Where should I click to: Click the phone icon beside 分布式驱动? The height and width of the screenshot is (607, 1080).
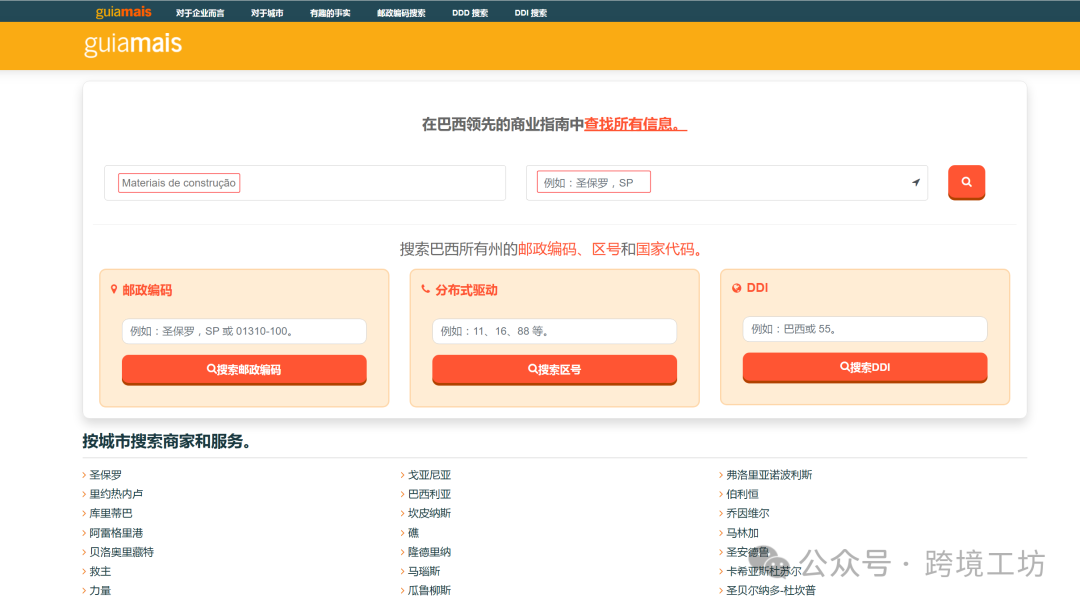424,287
